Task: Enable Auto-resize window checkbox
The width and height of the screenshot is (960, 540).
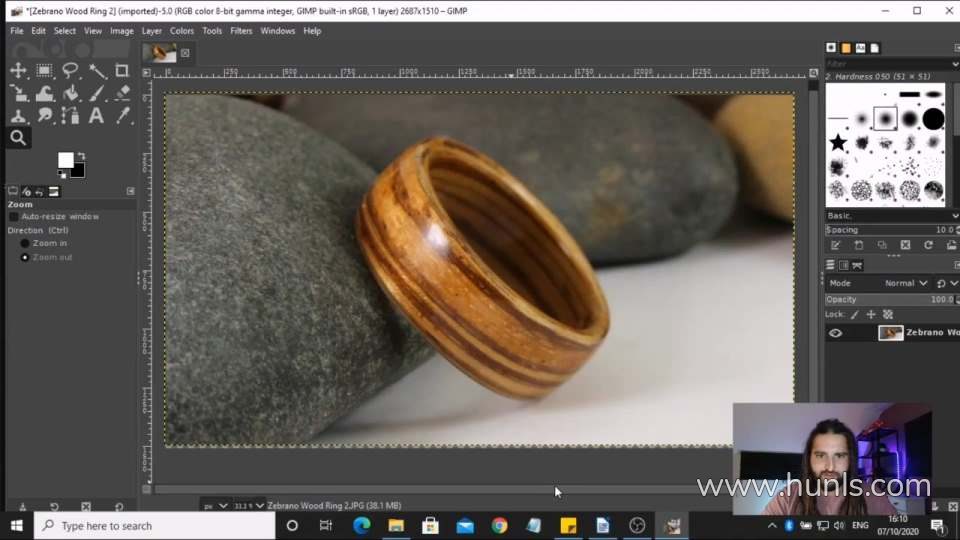Action: pyautogui.click(x=14, y=217)
